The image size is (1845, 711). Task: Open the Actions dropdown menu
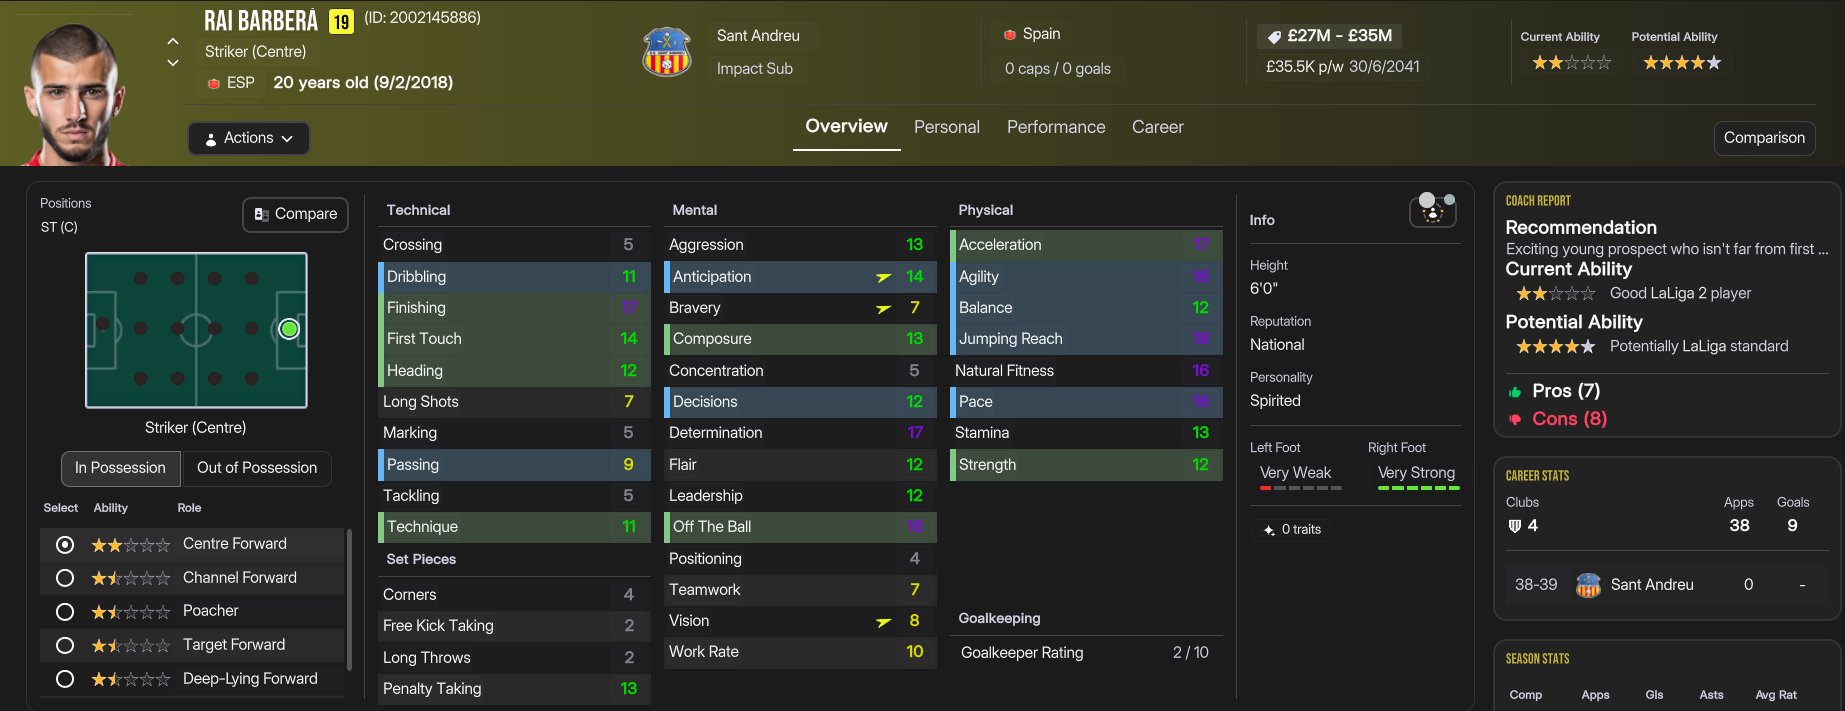249,138
